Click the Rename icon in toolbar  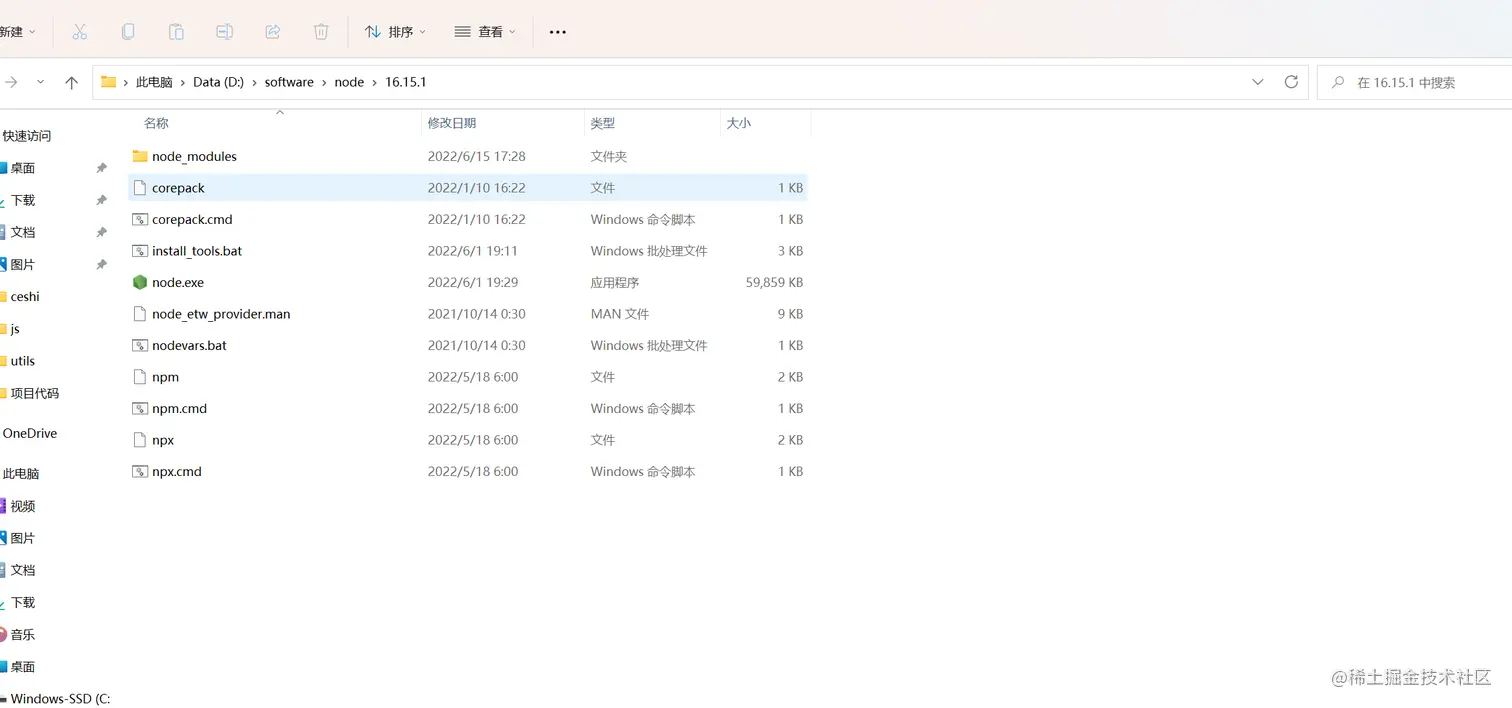pyautogui.click(x=225, y=32)
